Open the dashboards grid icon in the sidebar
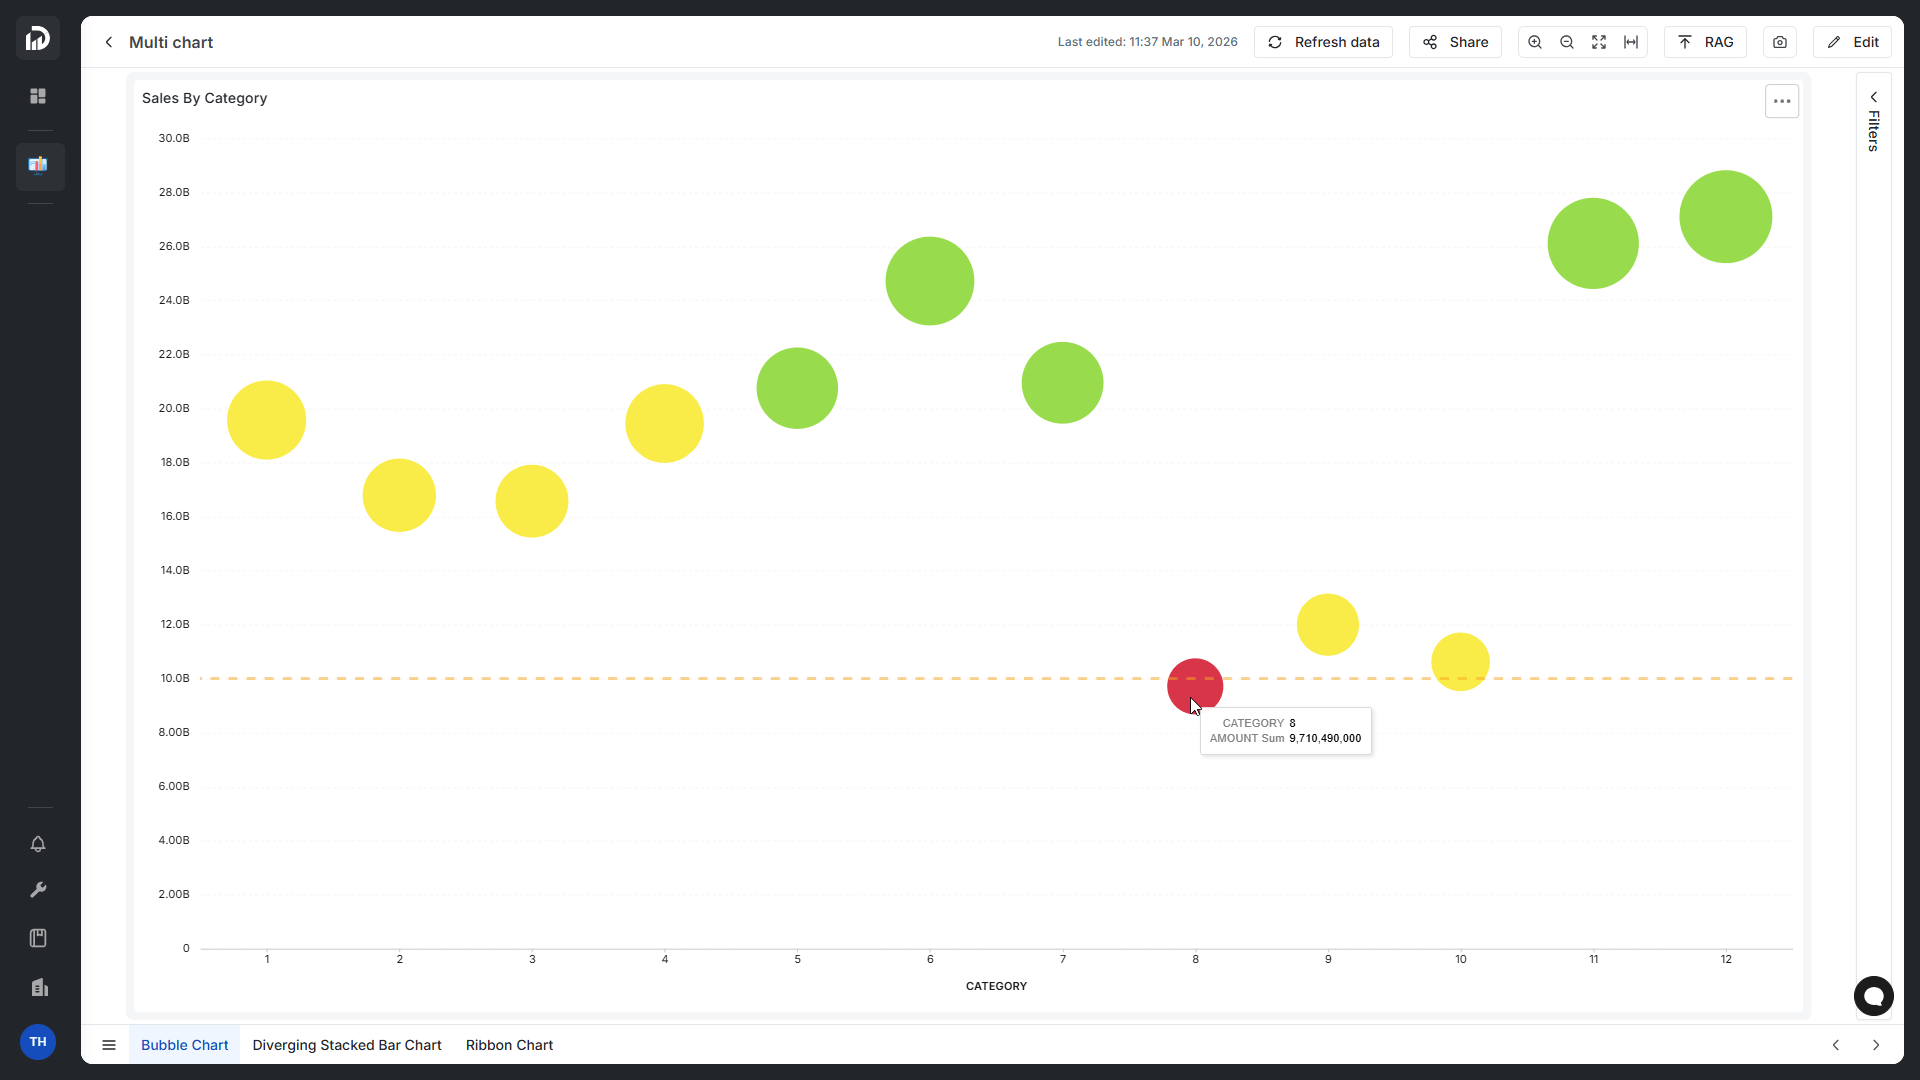 [38, 96]
